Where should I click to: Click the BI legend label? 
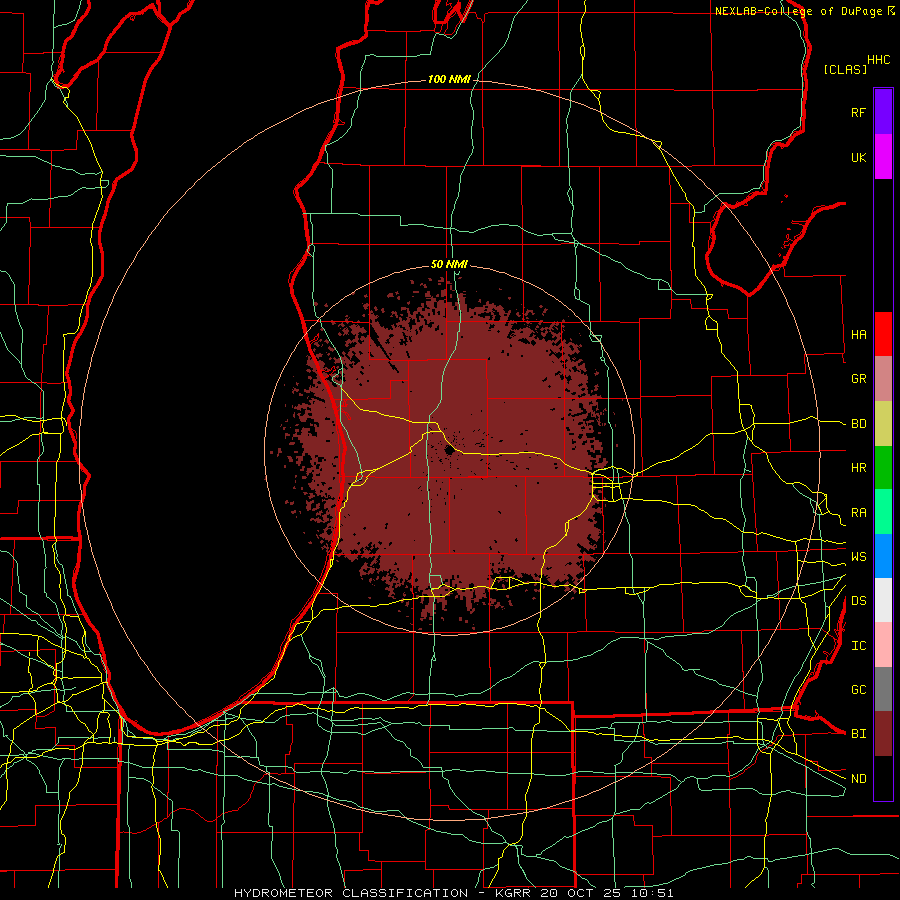858,734
